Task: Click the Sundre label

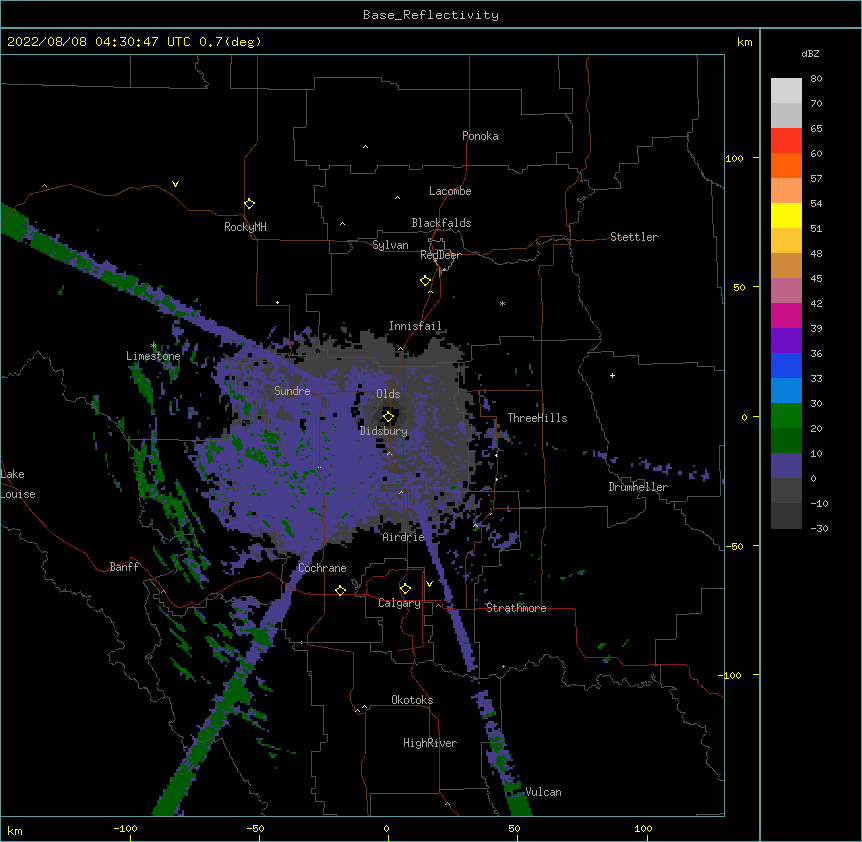Action: pos(292,391)
